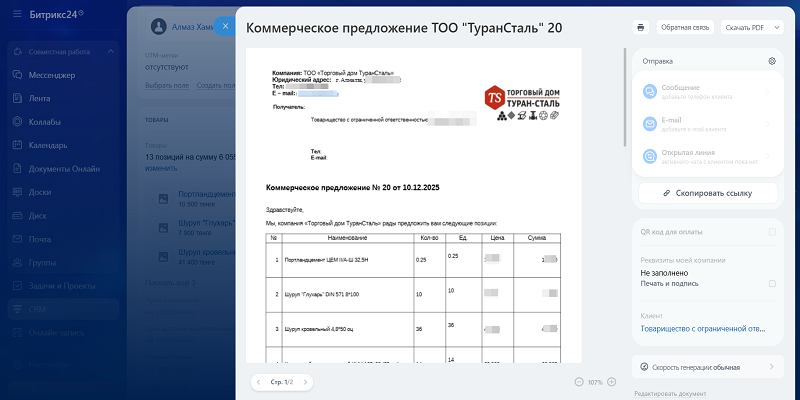This screenshot has width=800, height=400.
Task: Toggle the stamp and signature checkbox
Action: [x=772, y=284]
